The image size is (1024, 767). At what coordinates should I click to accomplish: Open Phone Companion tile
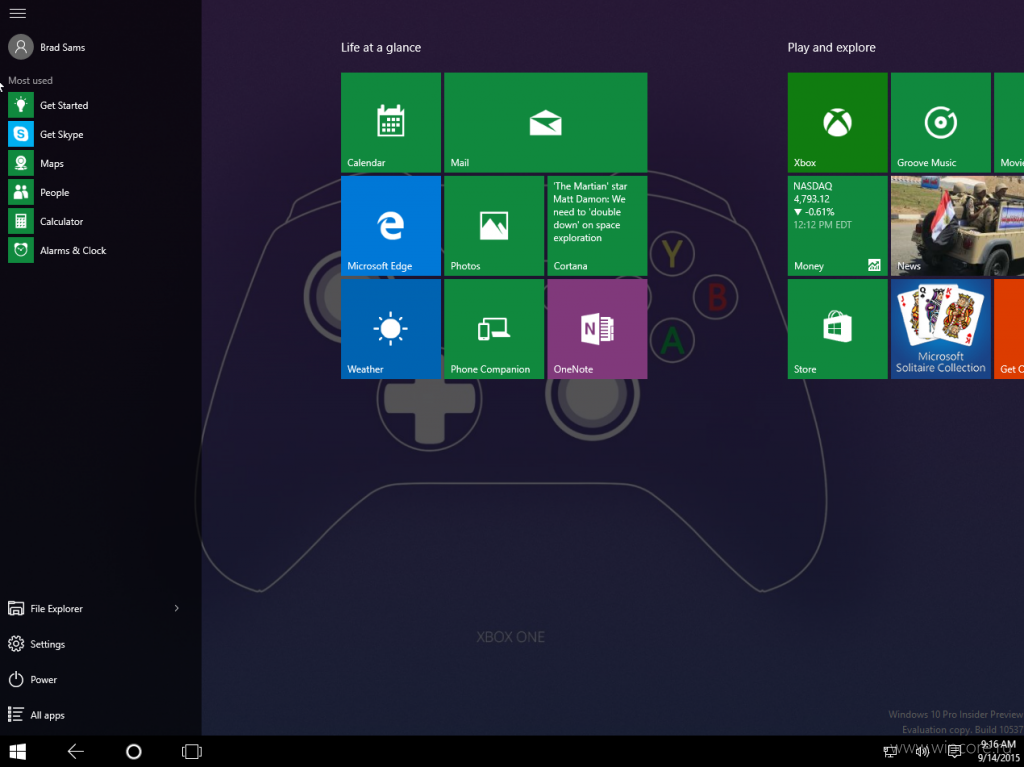pos(494,329)
